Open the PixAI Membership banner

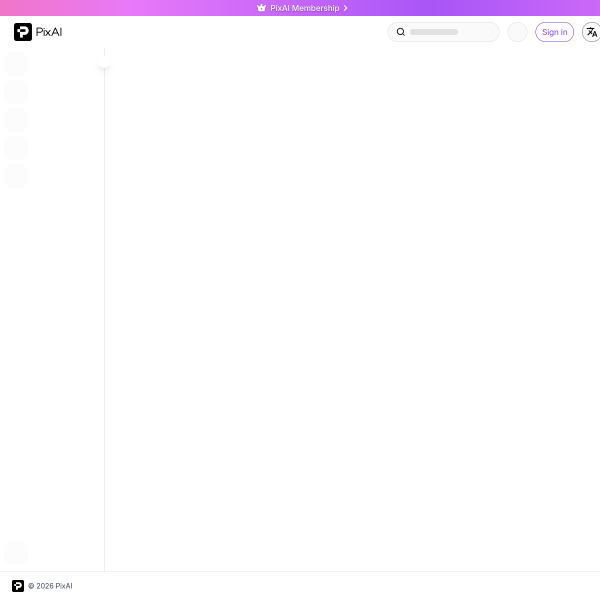tap(300, 8)
